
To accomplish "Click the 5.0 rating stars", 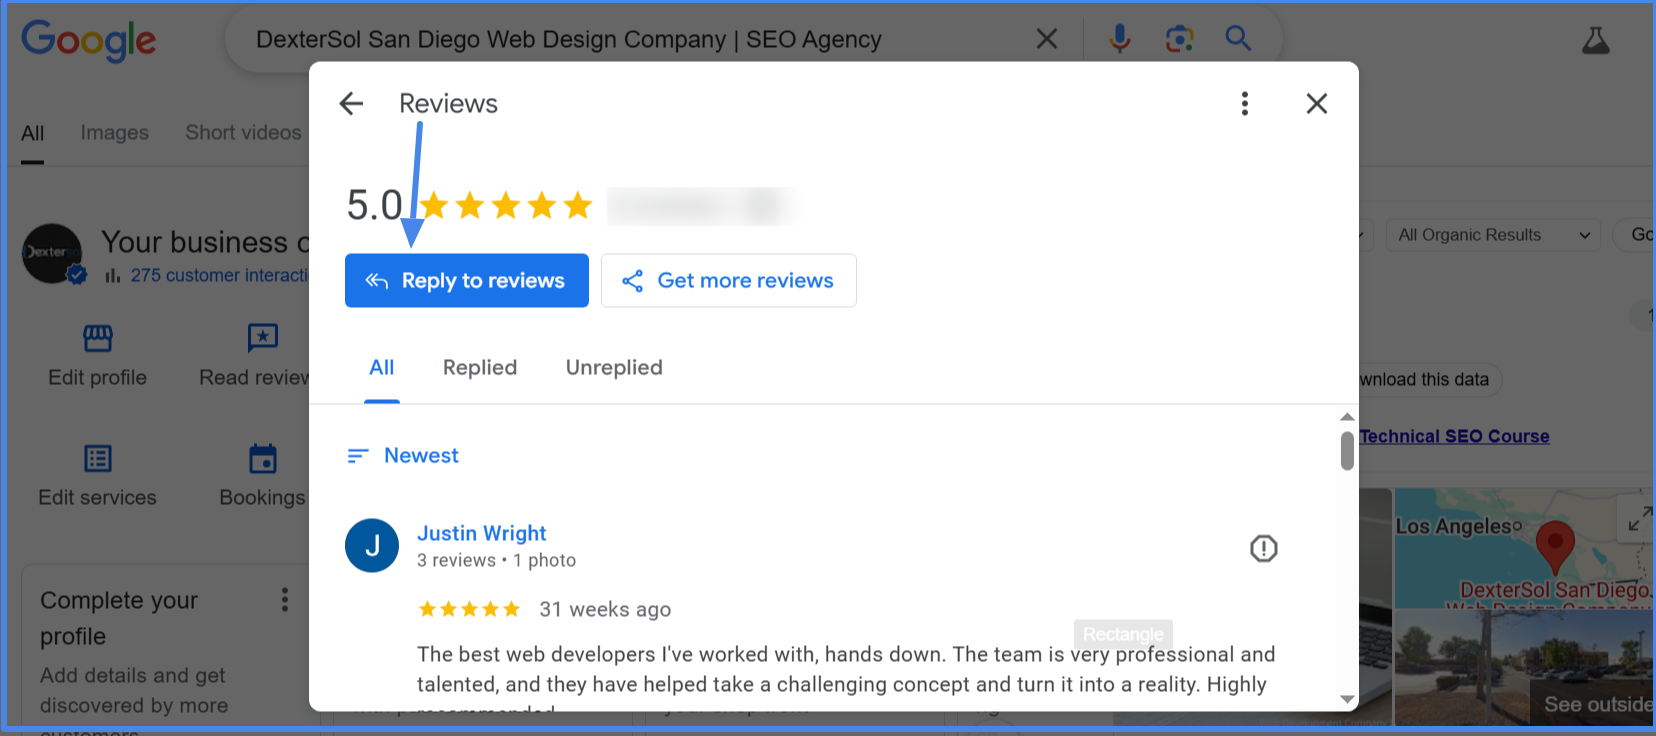I will click(506, 206).
